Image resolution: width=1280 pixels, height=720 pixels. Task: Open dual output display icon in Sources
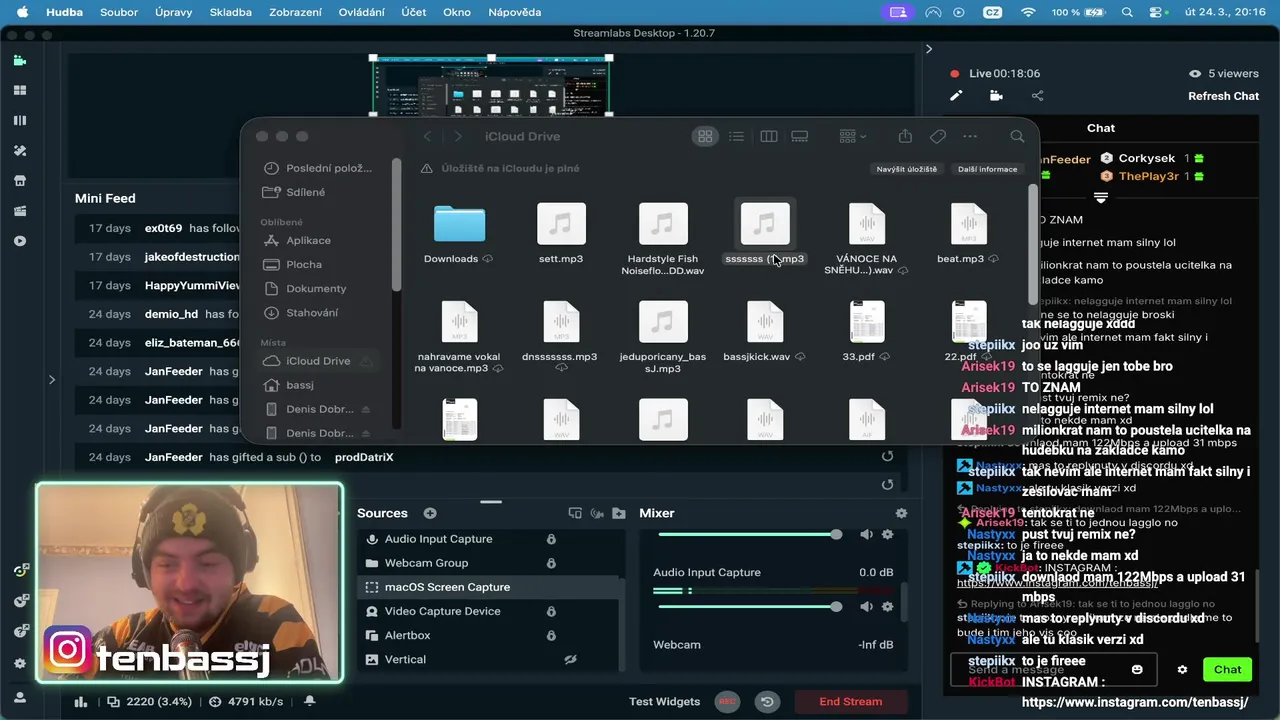pyautogui.click(x=575, y=513)
